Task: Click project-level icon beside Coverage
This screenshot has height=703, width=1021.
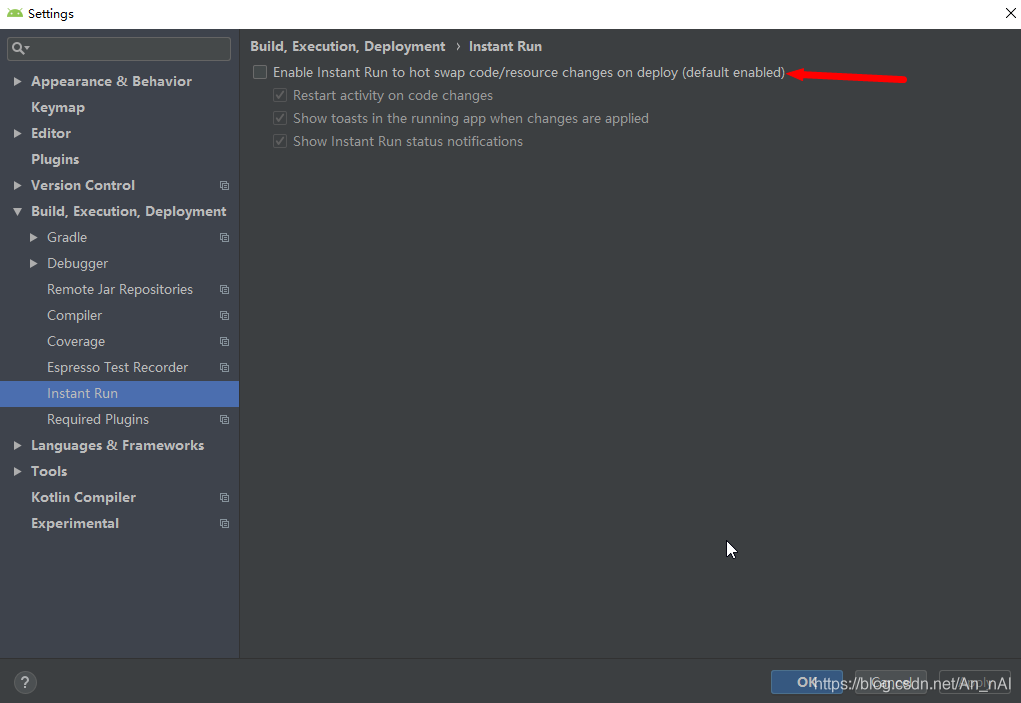Action: [x=225, y=342]
